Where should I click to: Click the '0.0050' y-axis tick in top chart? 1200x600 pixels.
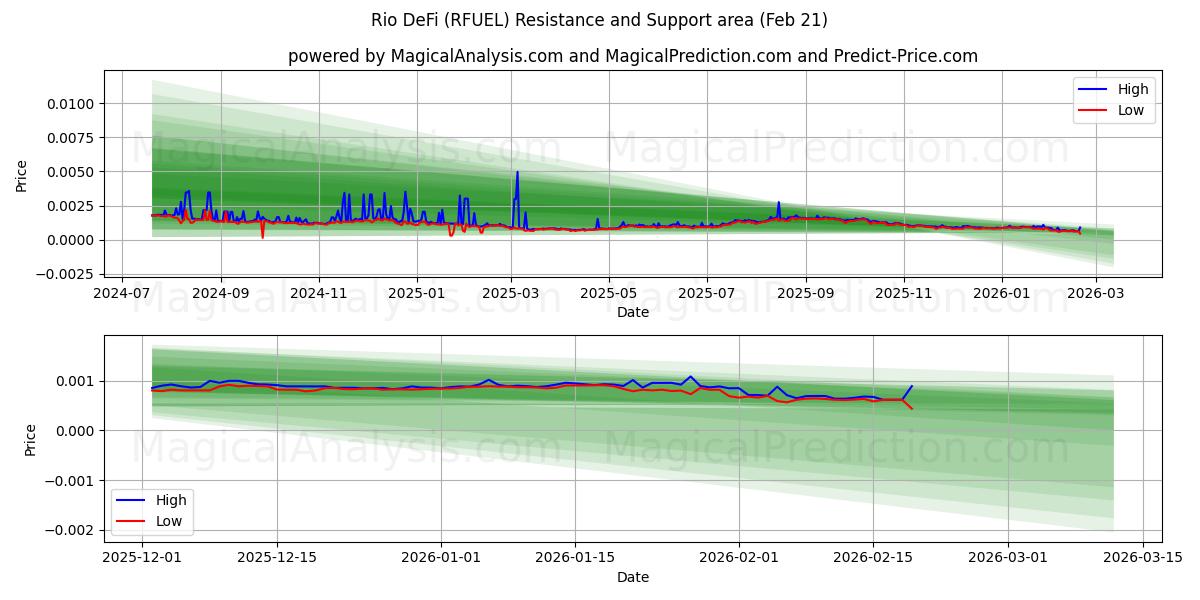(x=73, y=172)
